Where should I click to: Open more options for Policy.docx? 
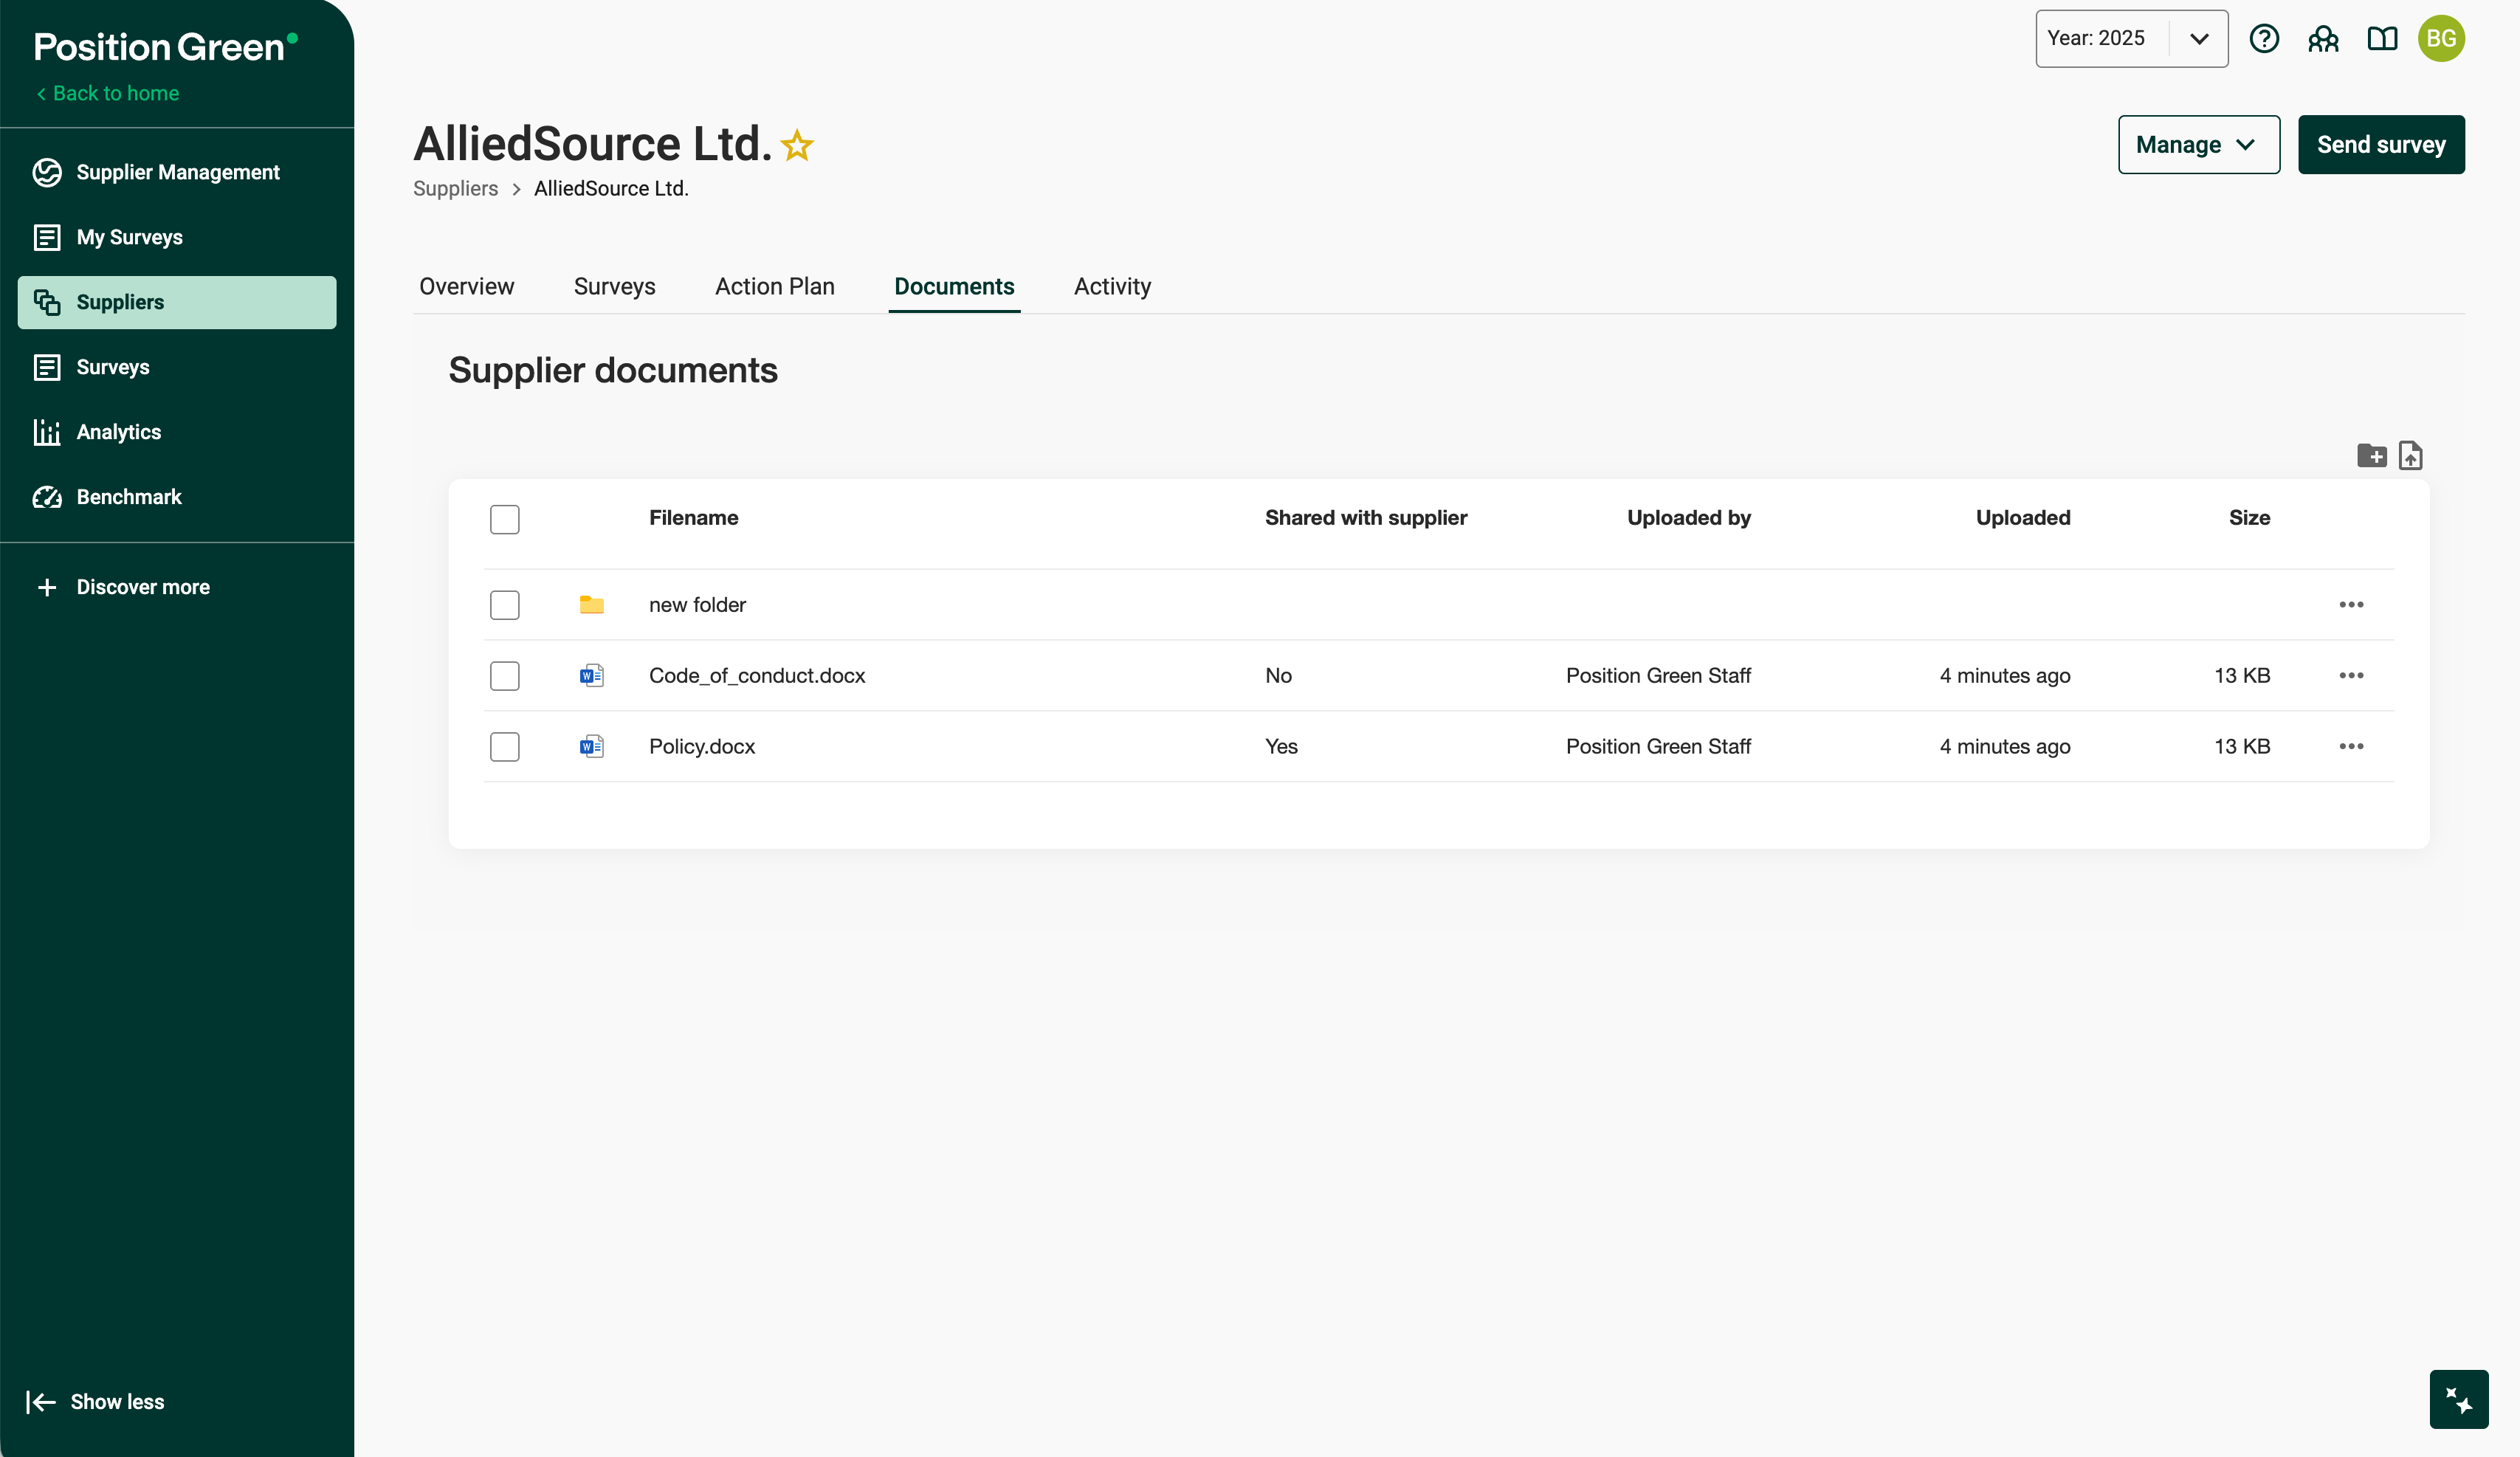click(x=2351, y=747)
